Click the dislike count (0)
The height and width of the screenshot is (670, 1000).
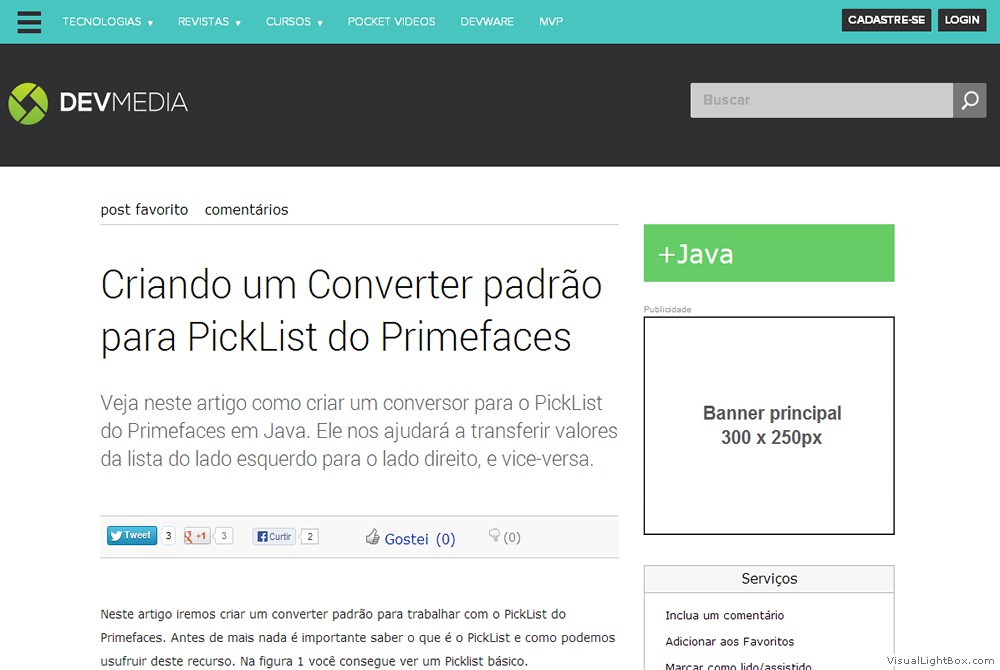pos(512,537)
